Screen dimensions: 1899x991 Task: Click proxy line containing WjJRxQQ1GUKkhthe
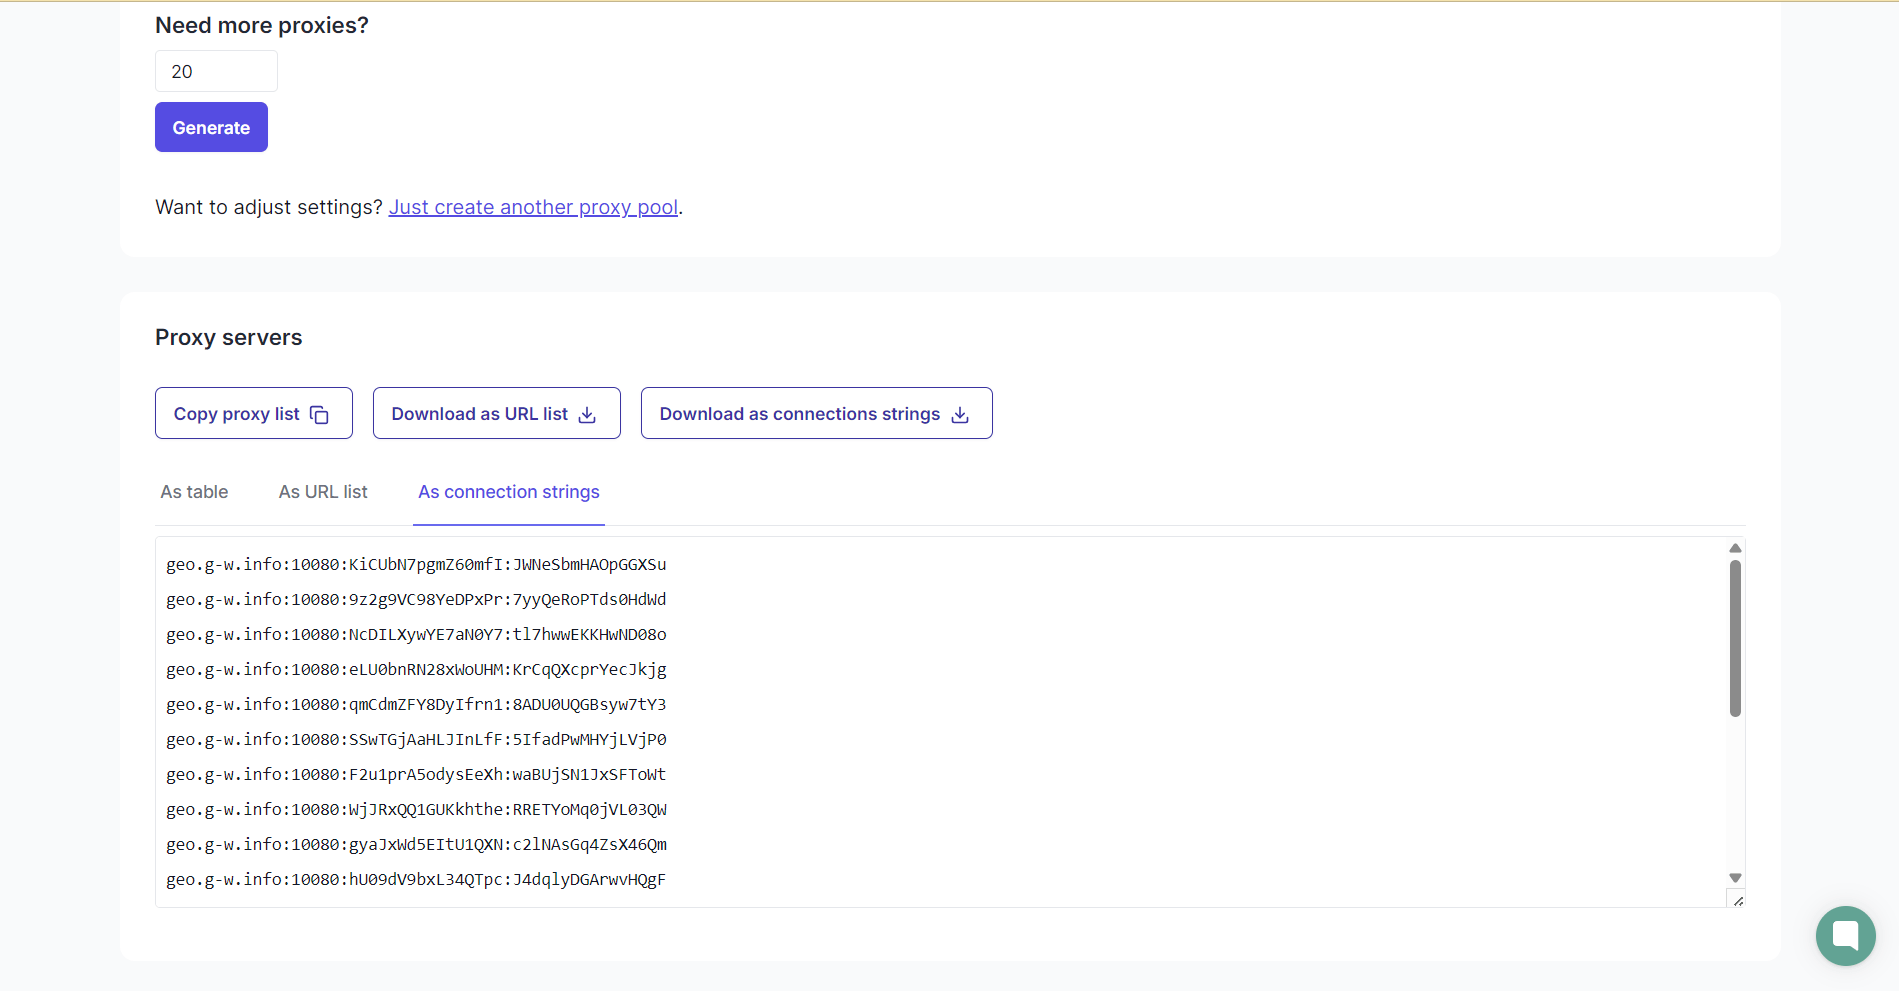[x=416, y=809]
